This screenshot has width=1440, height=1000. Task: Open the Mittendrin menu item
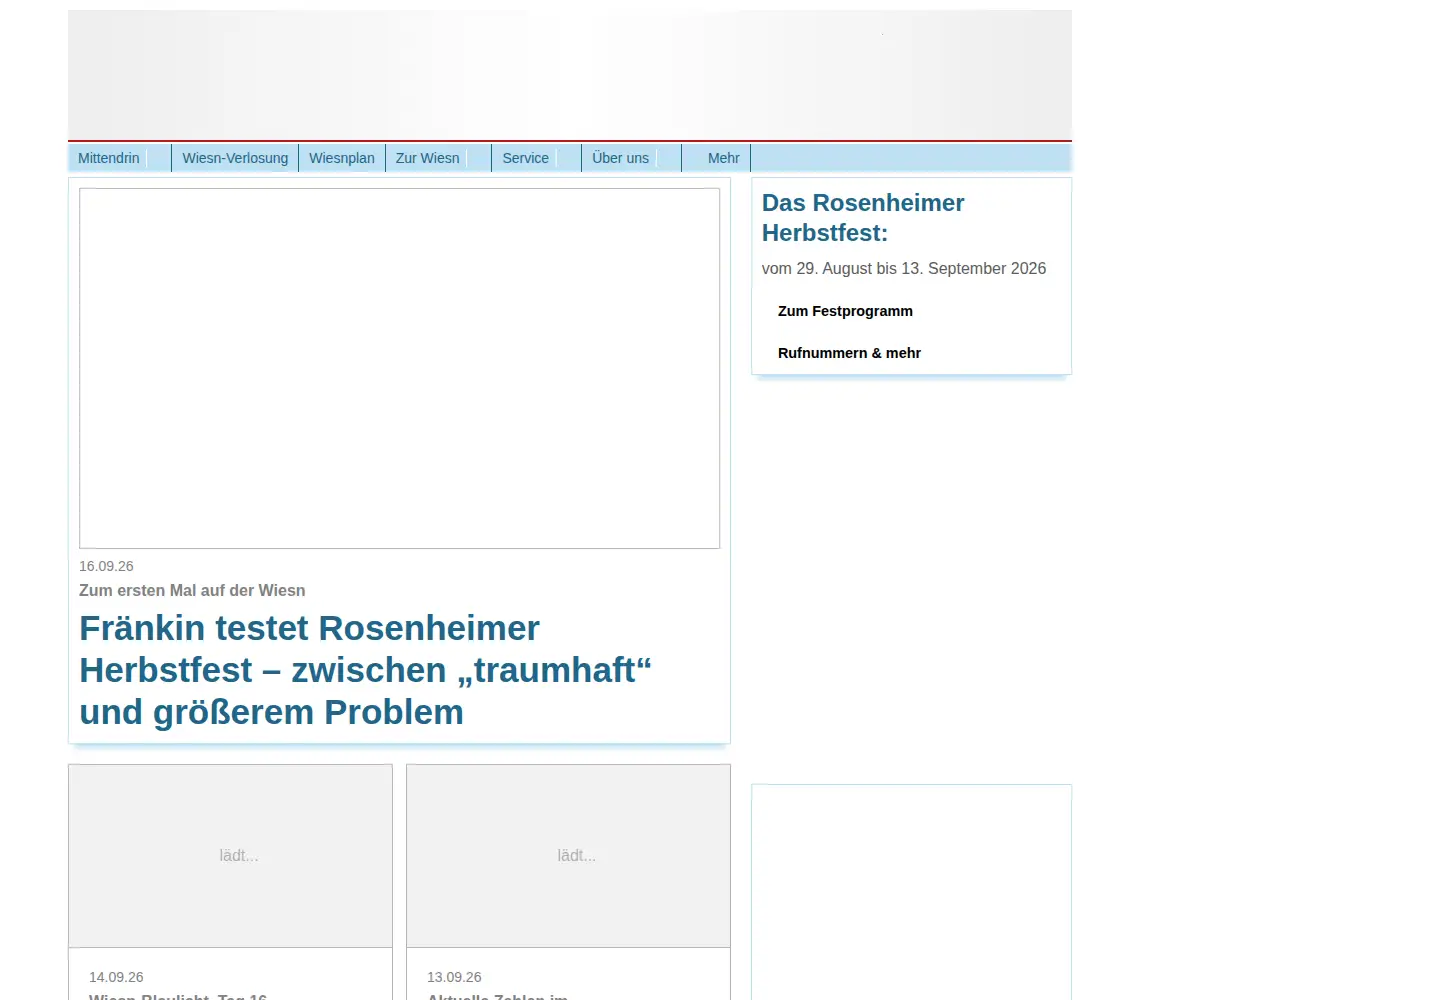[x=109, y=158]
